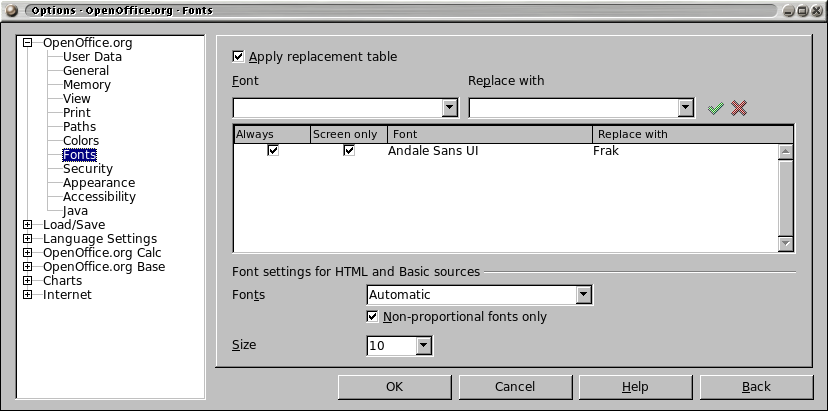Select Java in the options tree

click(x=76, y=211)
